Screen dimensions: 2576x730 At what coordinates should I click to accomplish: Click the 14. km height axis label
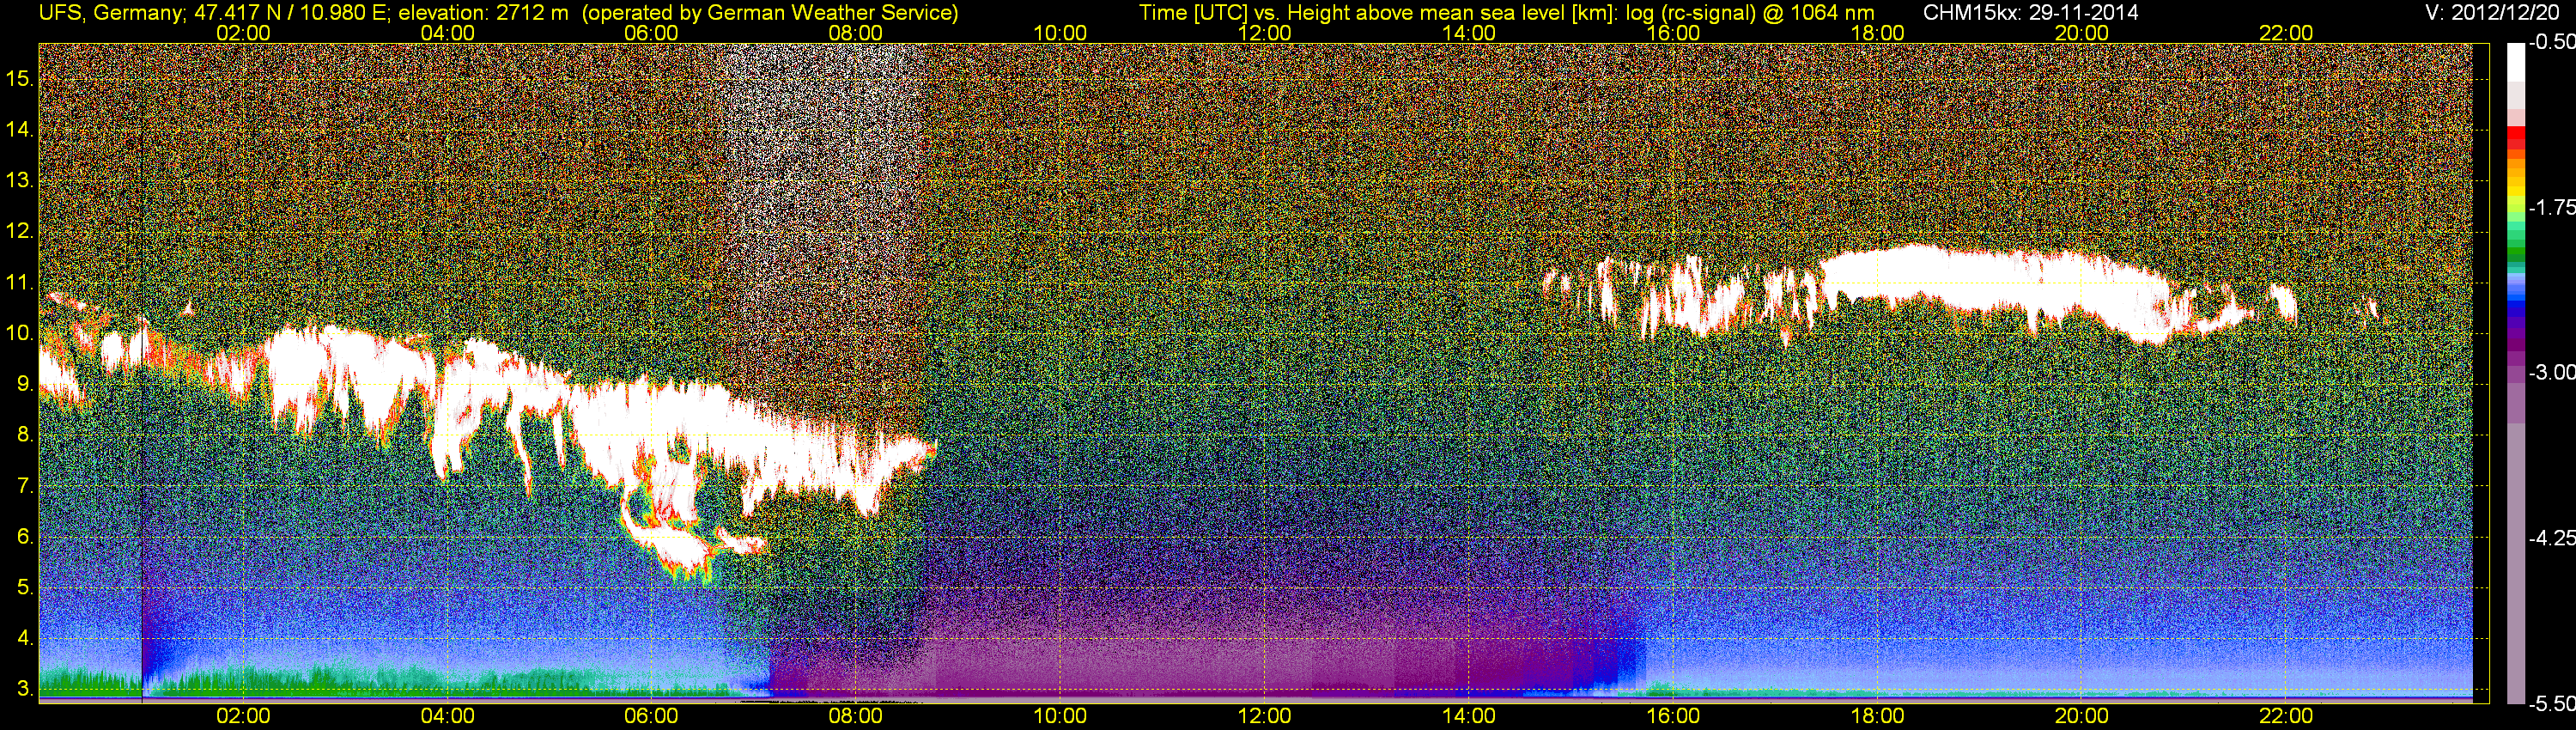[x=20, y=130]
